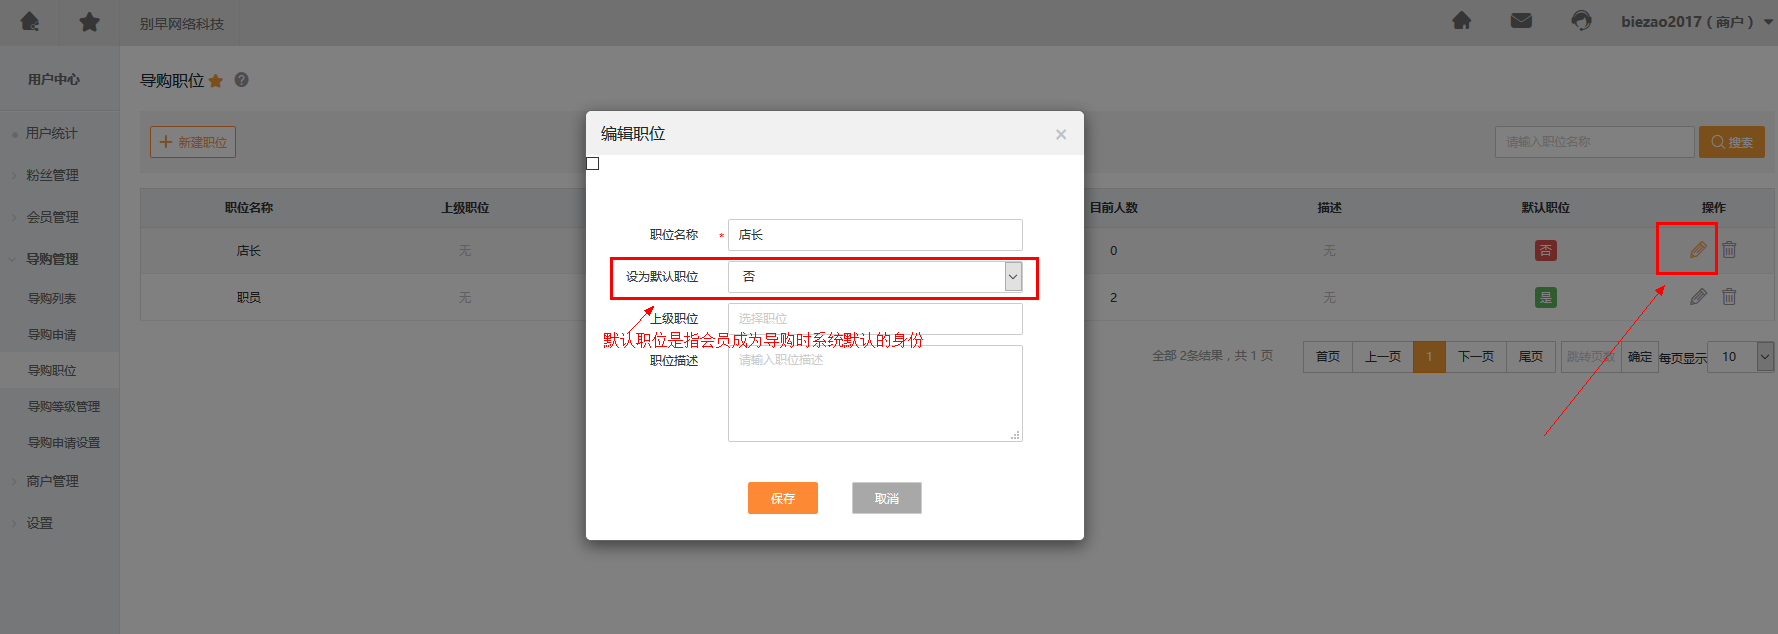Open the 设为默认职位 dropdown
The width and height of the screenshot is (1778, 634).
coord(874,277)
